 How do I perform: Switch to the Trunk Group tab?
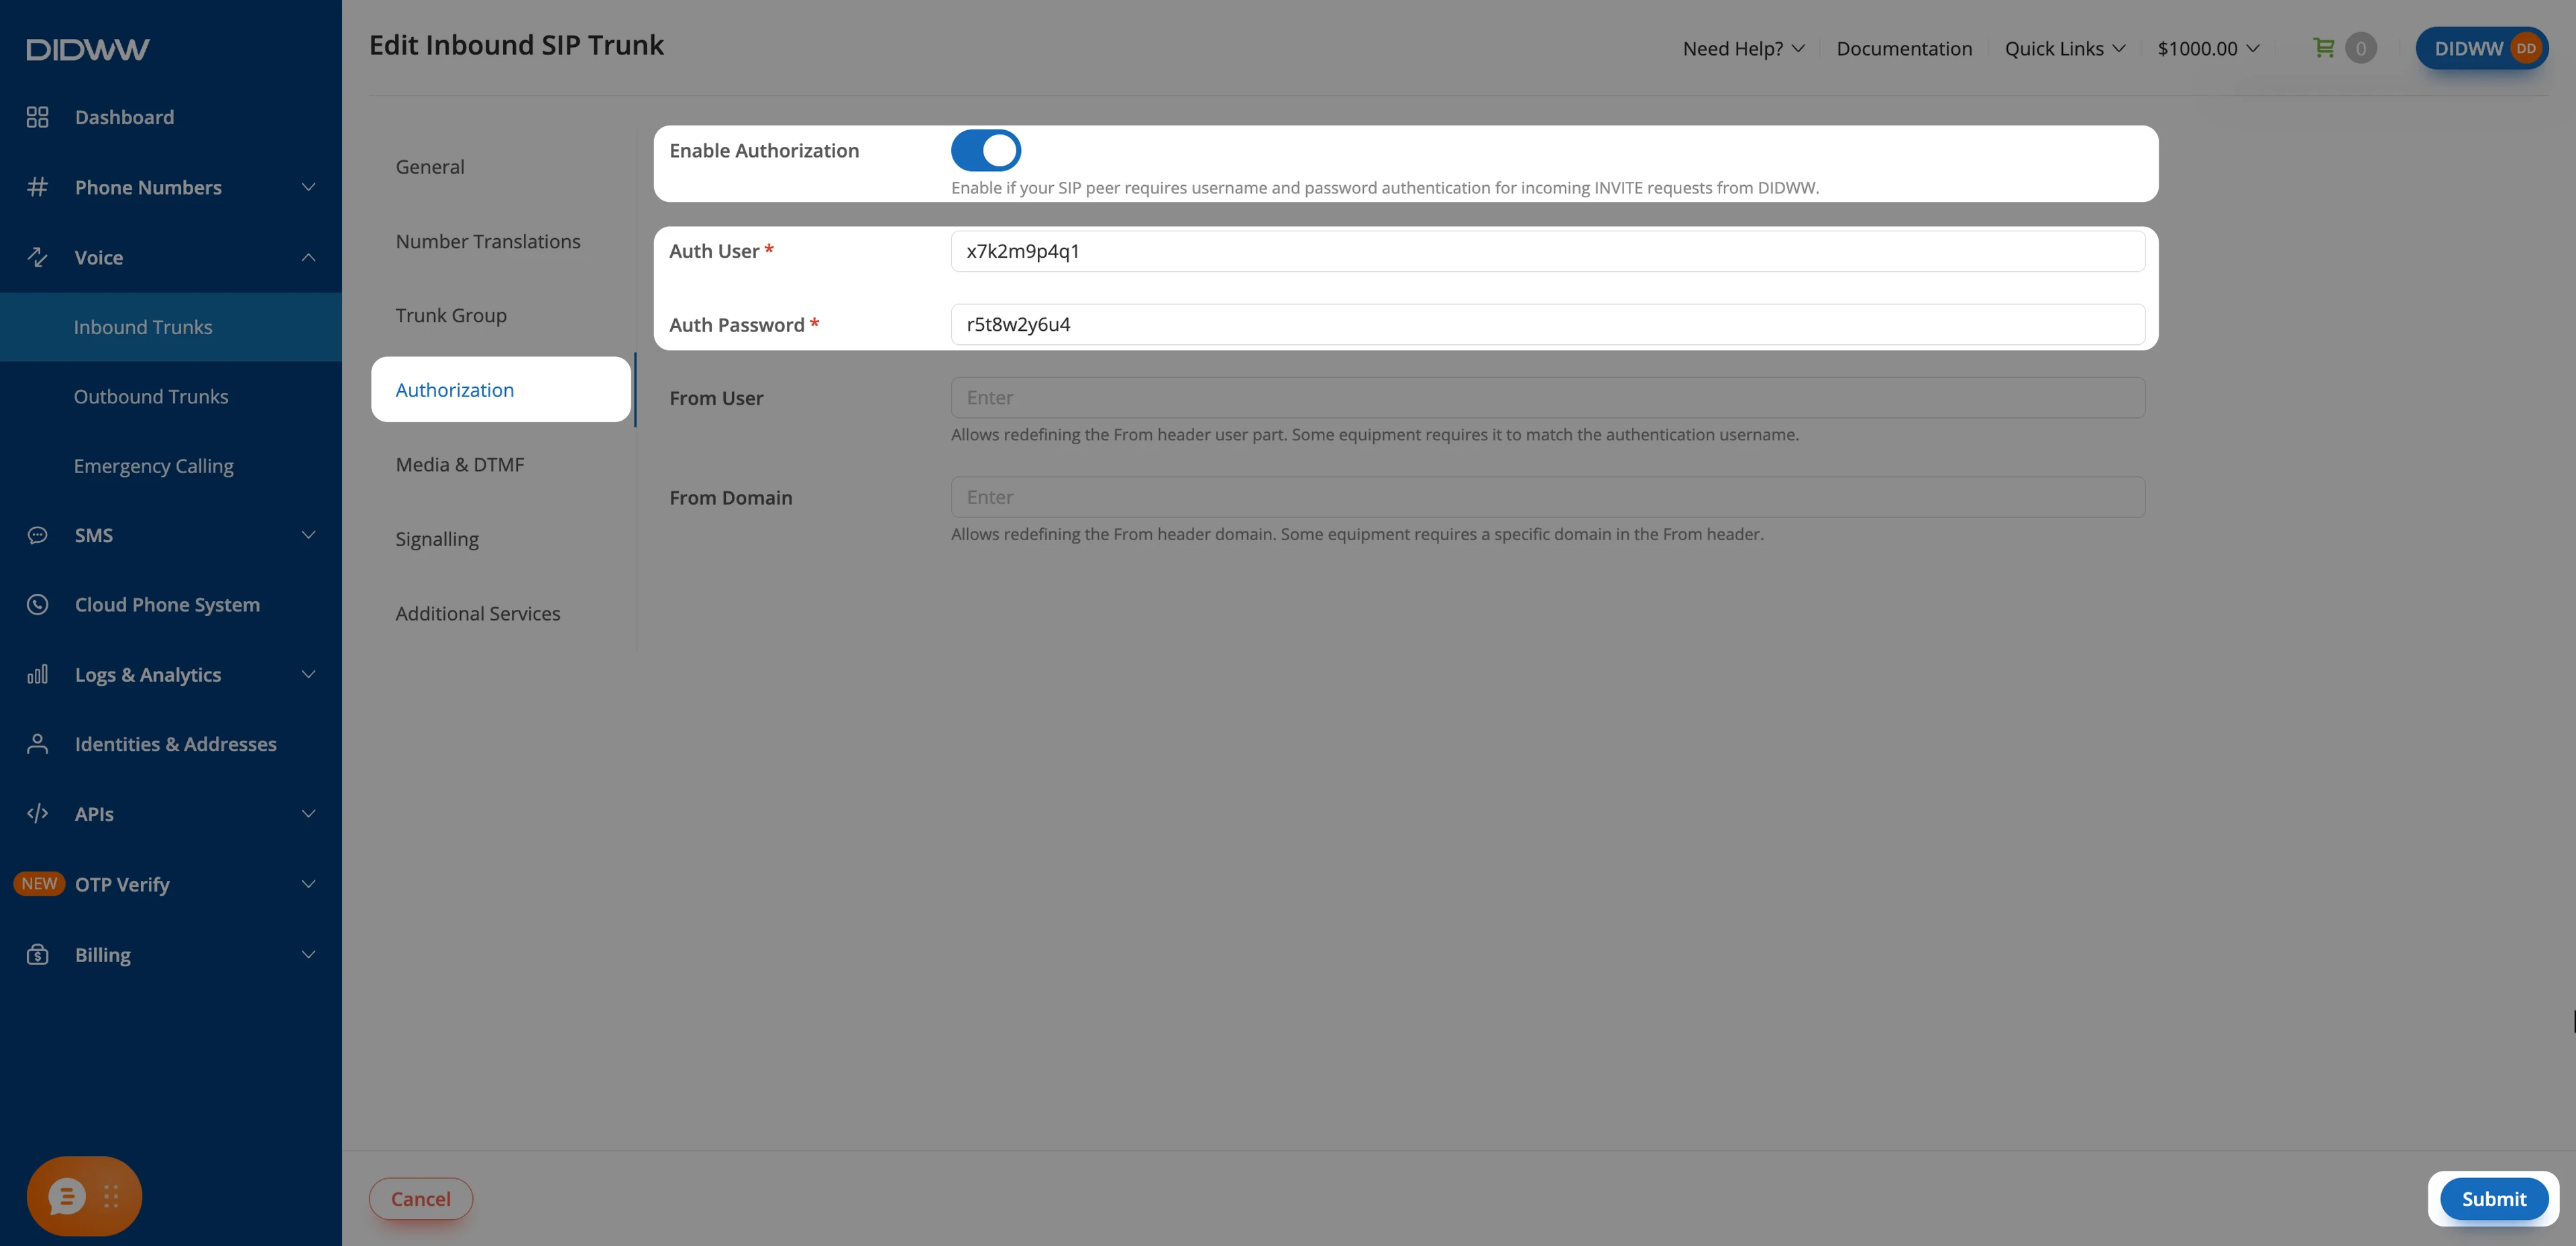(451, 315)
